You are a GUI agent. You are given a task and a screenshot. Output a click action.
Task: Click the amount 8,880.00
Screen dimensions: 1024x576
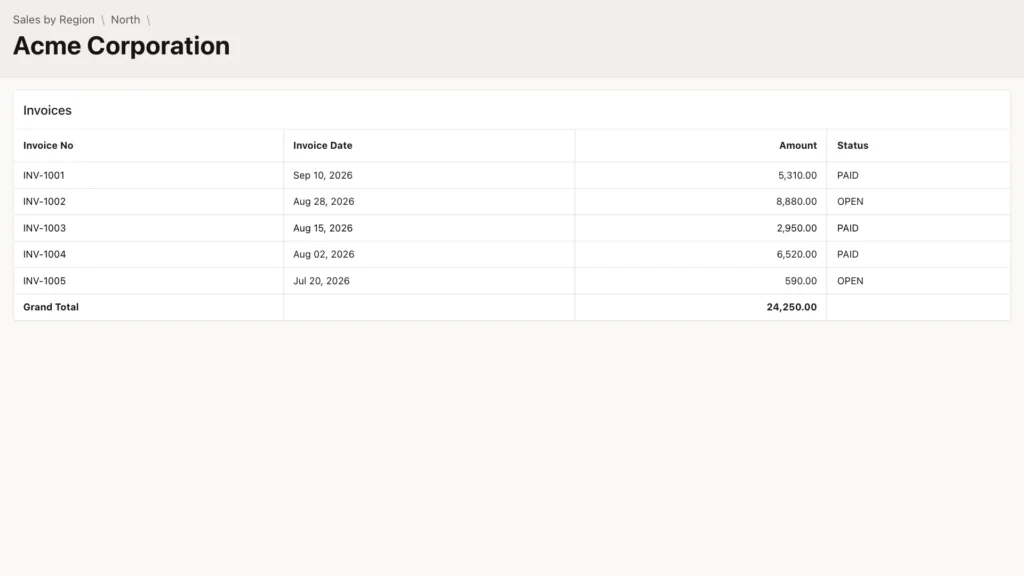click(796, 202)
